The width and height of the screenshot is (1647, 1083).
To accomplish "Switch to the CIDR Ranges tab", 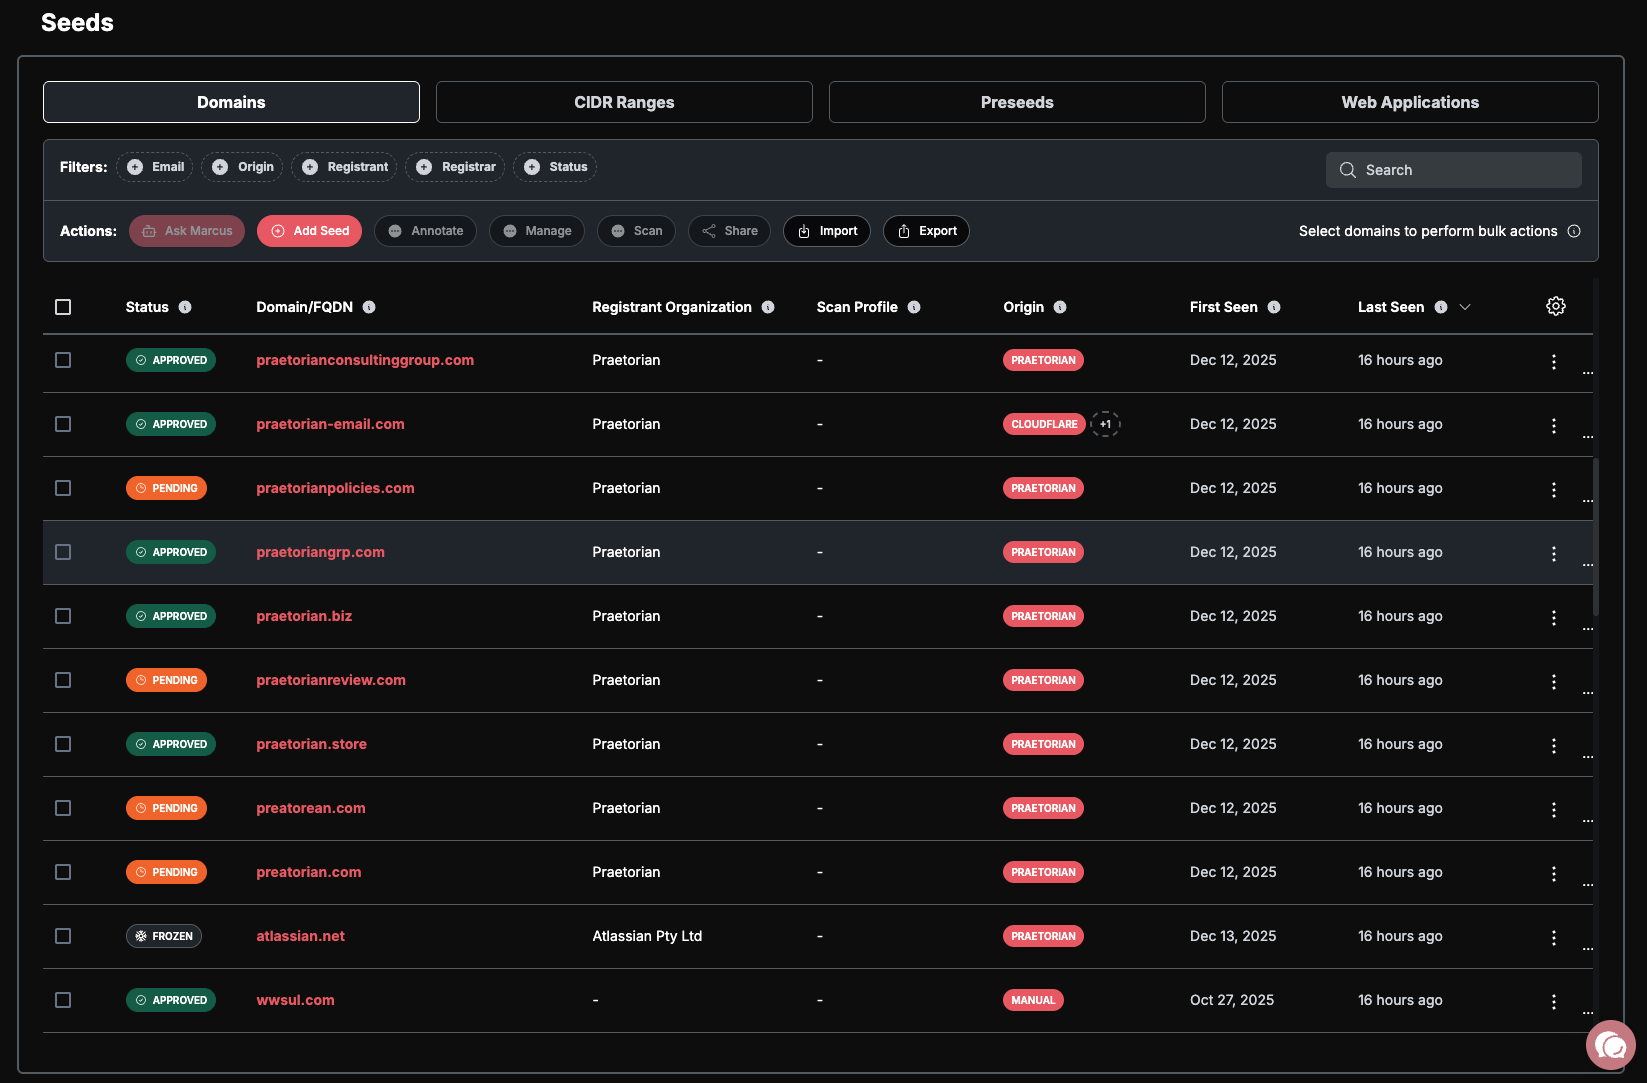I will (x=624, y=102).
